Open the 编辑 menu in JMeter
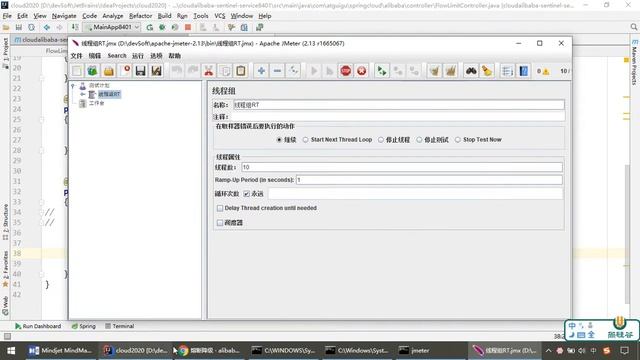Screen dimensions: 640x360 click(x=95, y=56)
